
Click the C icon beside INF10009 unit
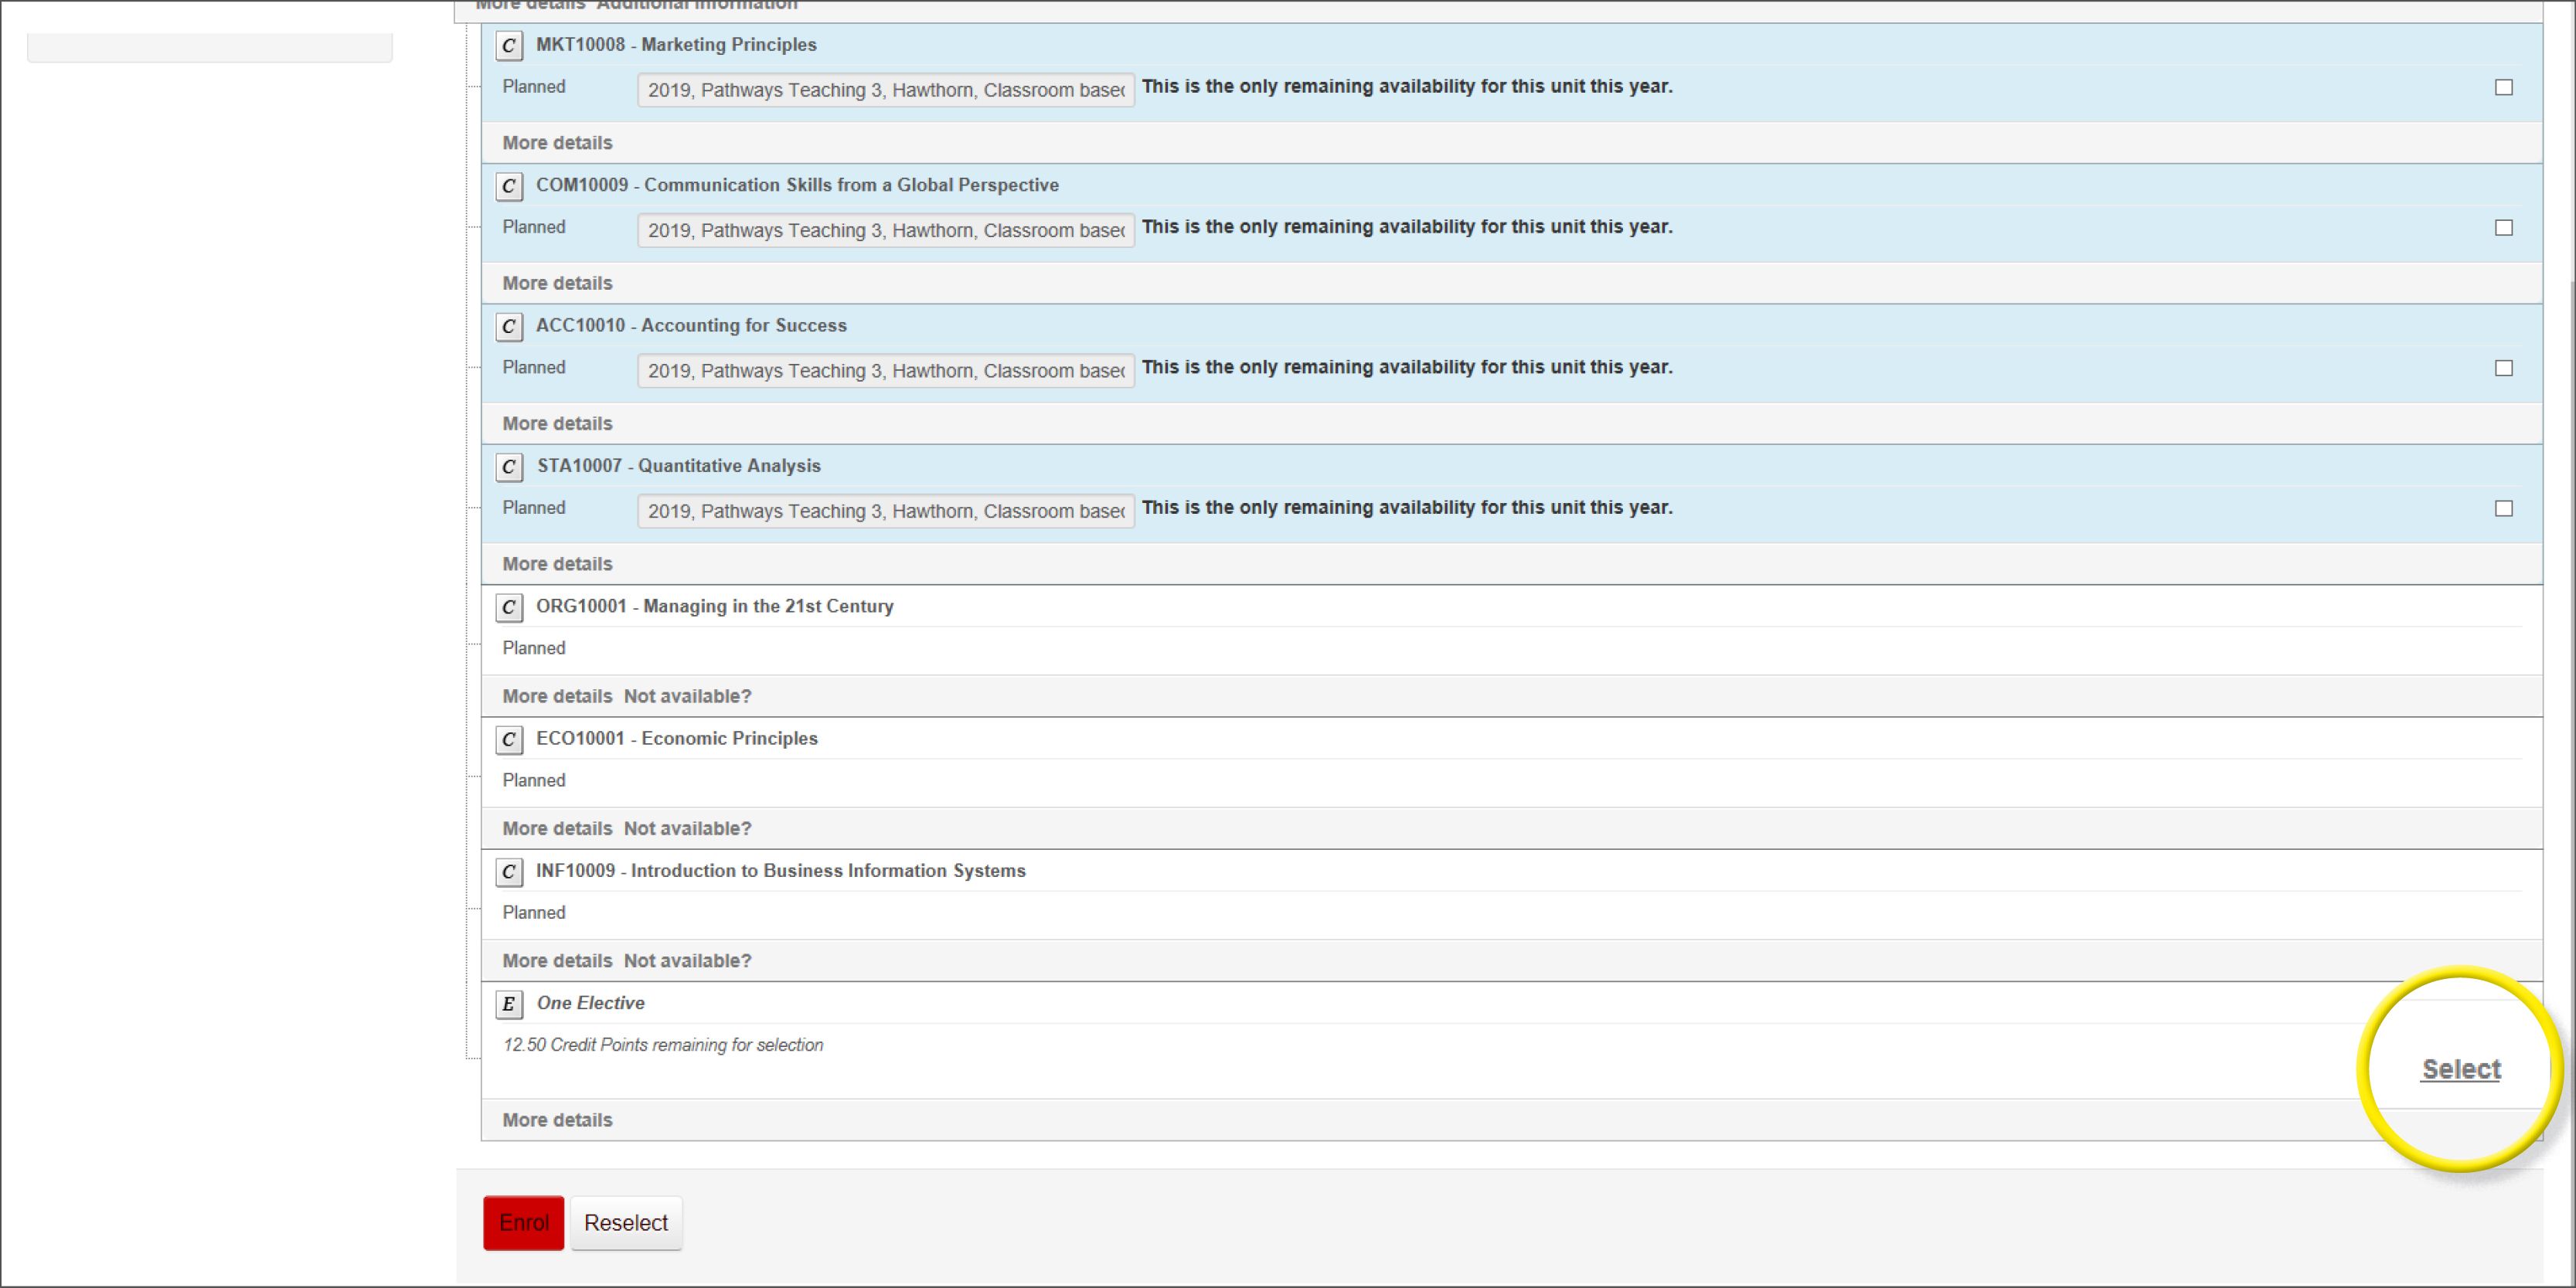tap(509, 872)
